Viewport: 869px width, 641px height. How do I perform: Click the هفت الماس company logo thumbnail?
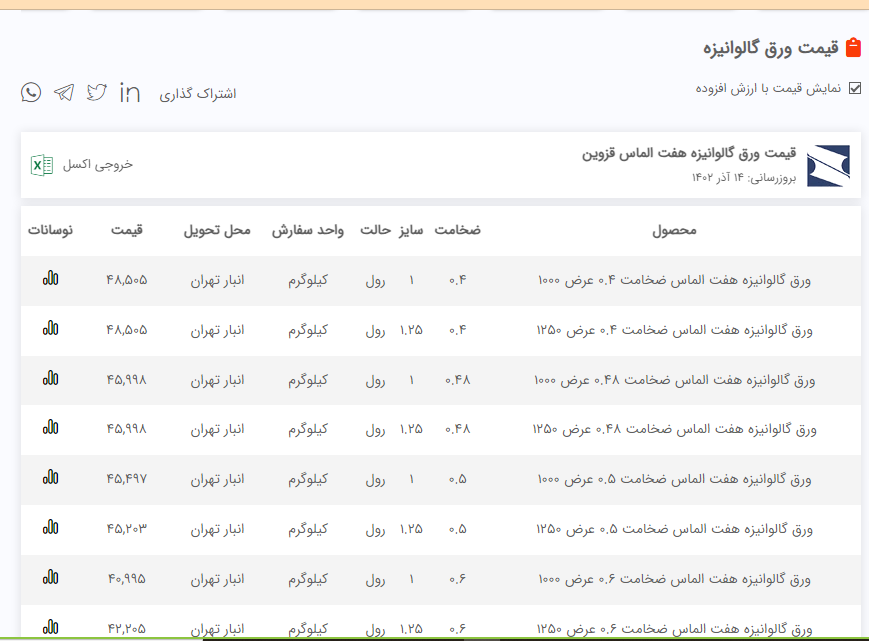pos(828,165)
